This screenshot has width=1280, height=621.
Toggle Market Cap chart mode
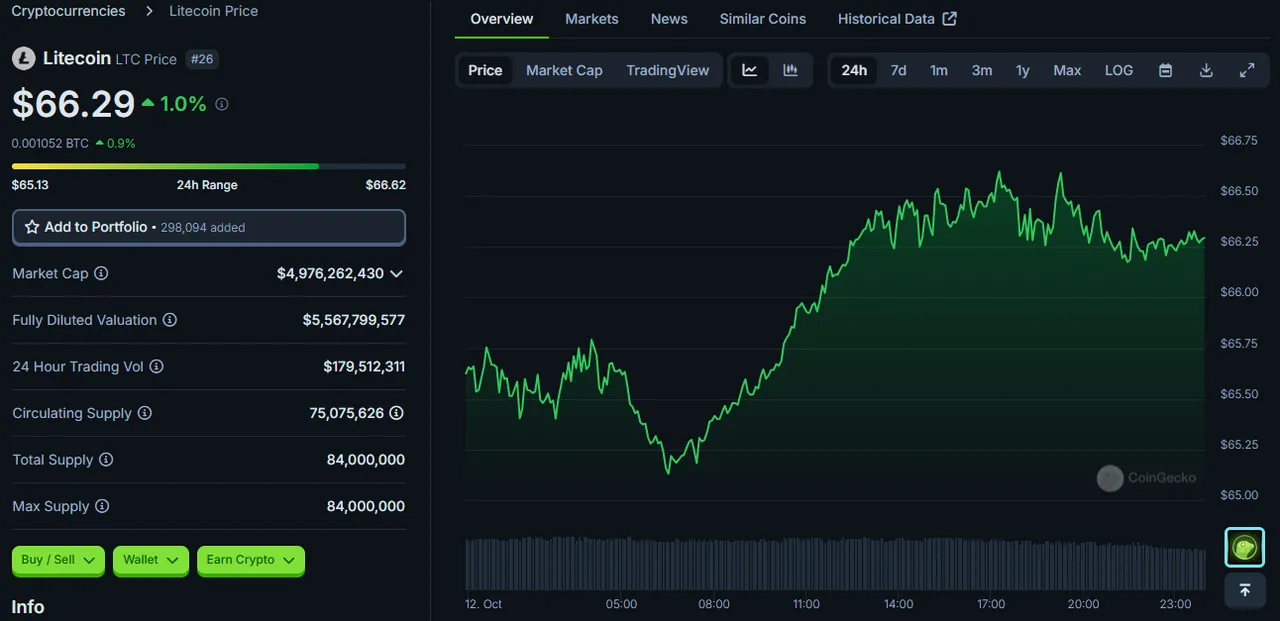tap(564, 70)
